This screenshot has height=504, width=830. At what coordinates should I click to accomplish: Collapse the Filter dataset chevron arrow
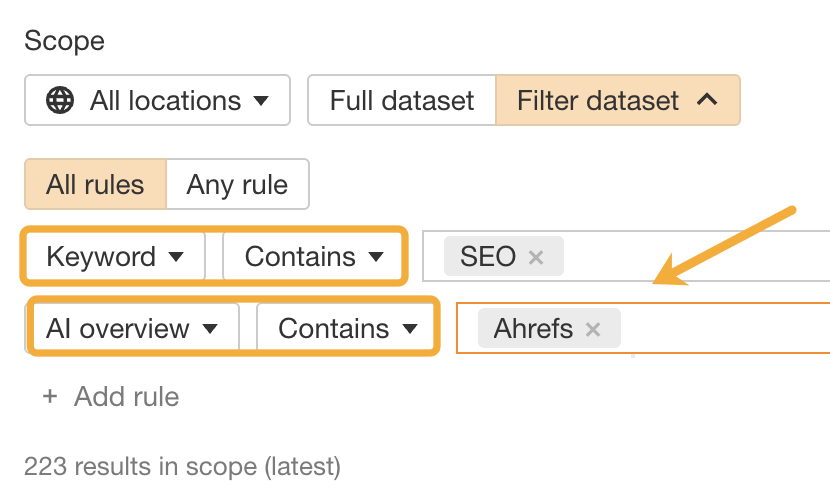click(x=707, y=101)
